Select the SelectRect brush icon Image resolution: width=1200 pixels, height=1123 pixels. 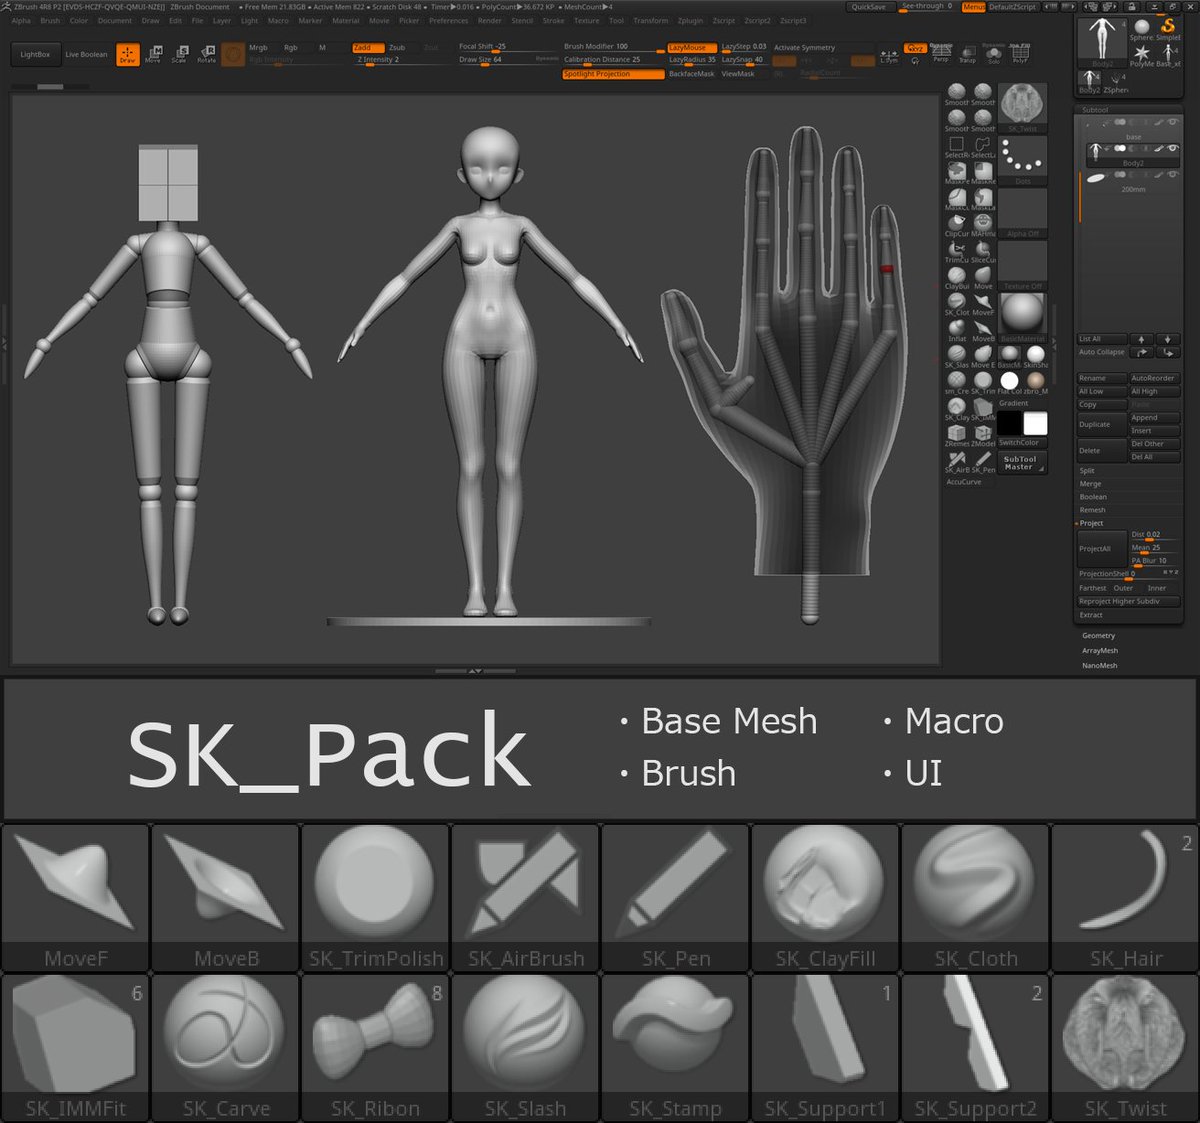(x=957, y=148)
